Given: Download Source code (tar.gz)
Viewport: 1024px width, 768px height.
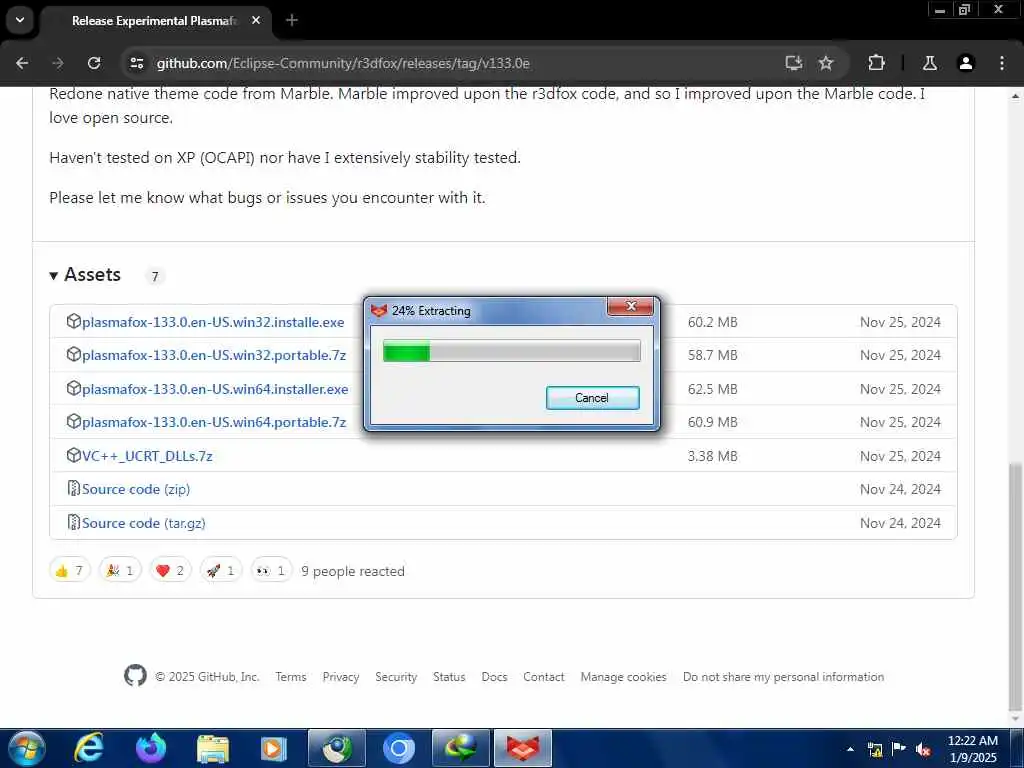Looking at the screenshot, I should click(x=144, y=523).
